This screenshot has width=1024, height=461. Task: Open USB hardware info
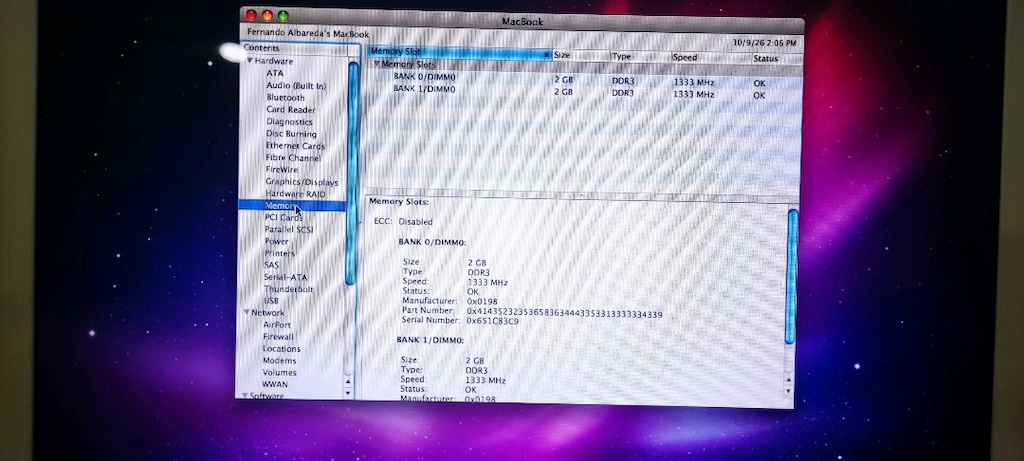tap(271, 300)
